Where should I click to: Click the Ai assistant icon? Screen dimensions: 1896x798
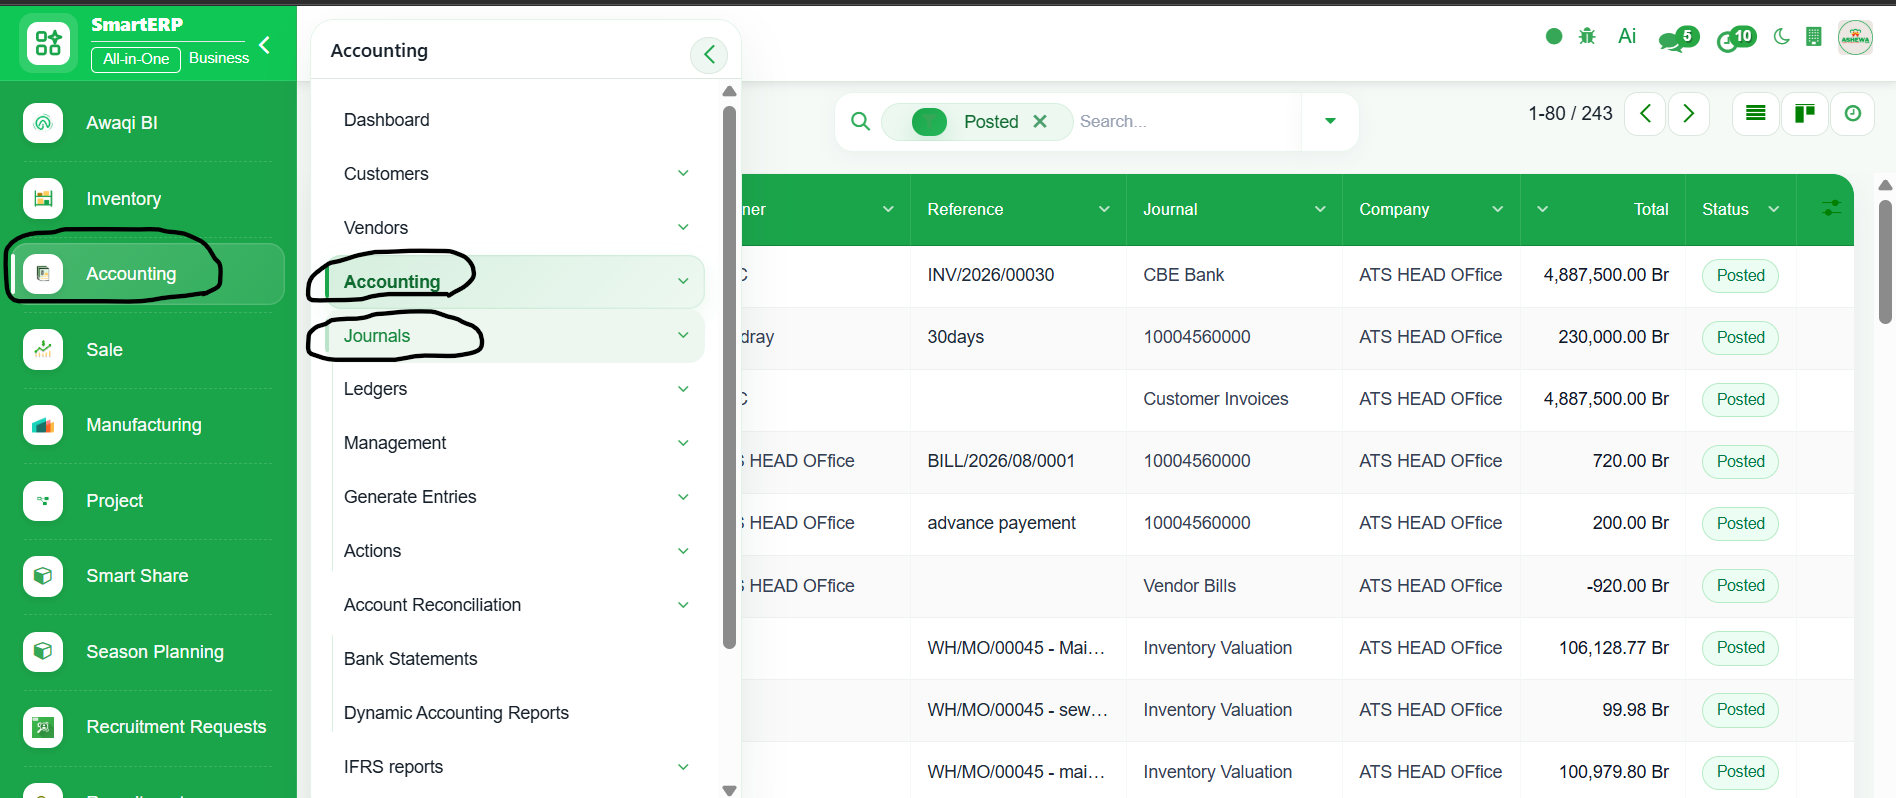pyautogui.click(x=1627, y=37)
